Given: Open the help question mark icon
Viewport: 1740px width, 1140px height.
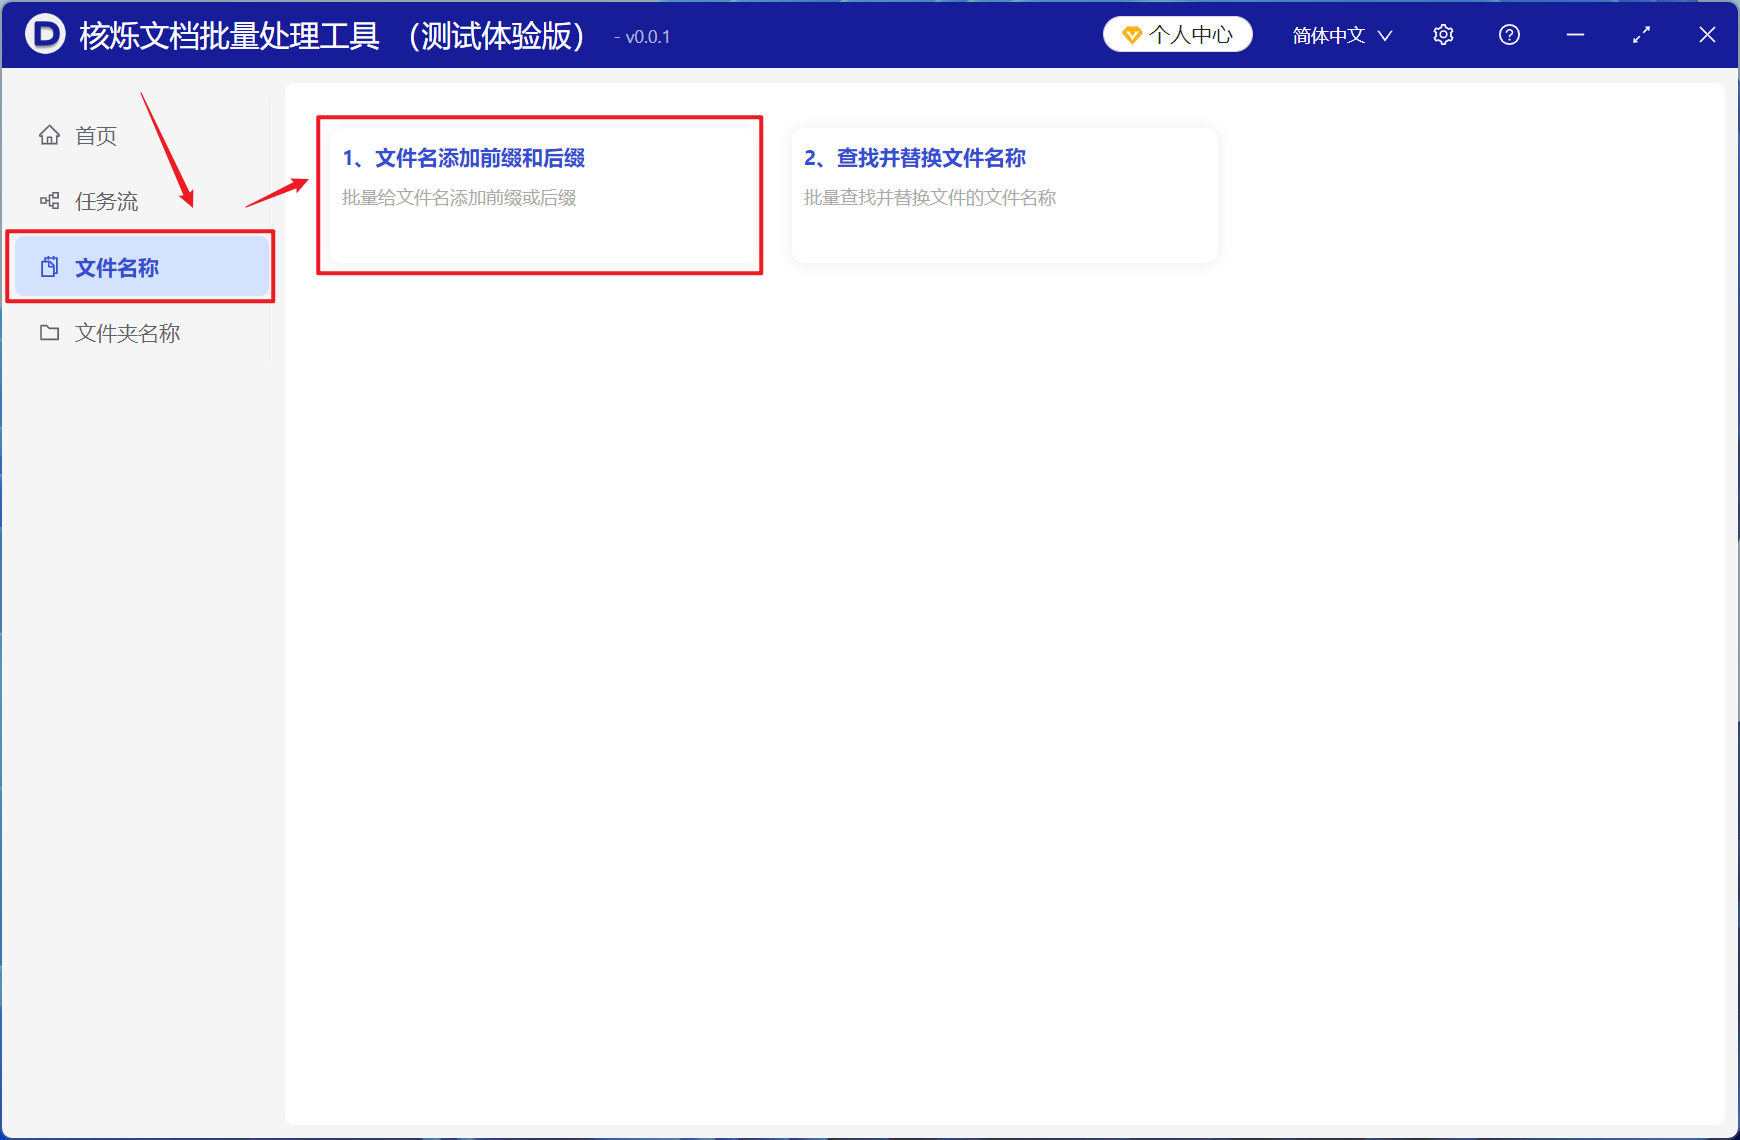Looking at the screenshot, I should tap(1509, 35).
